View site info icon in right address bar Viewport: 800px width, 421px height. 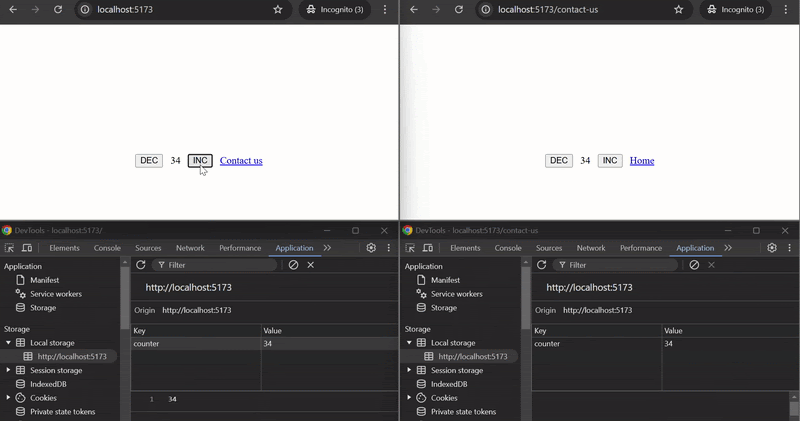(486, 9)
